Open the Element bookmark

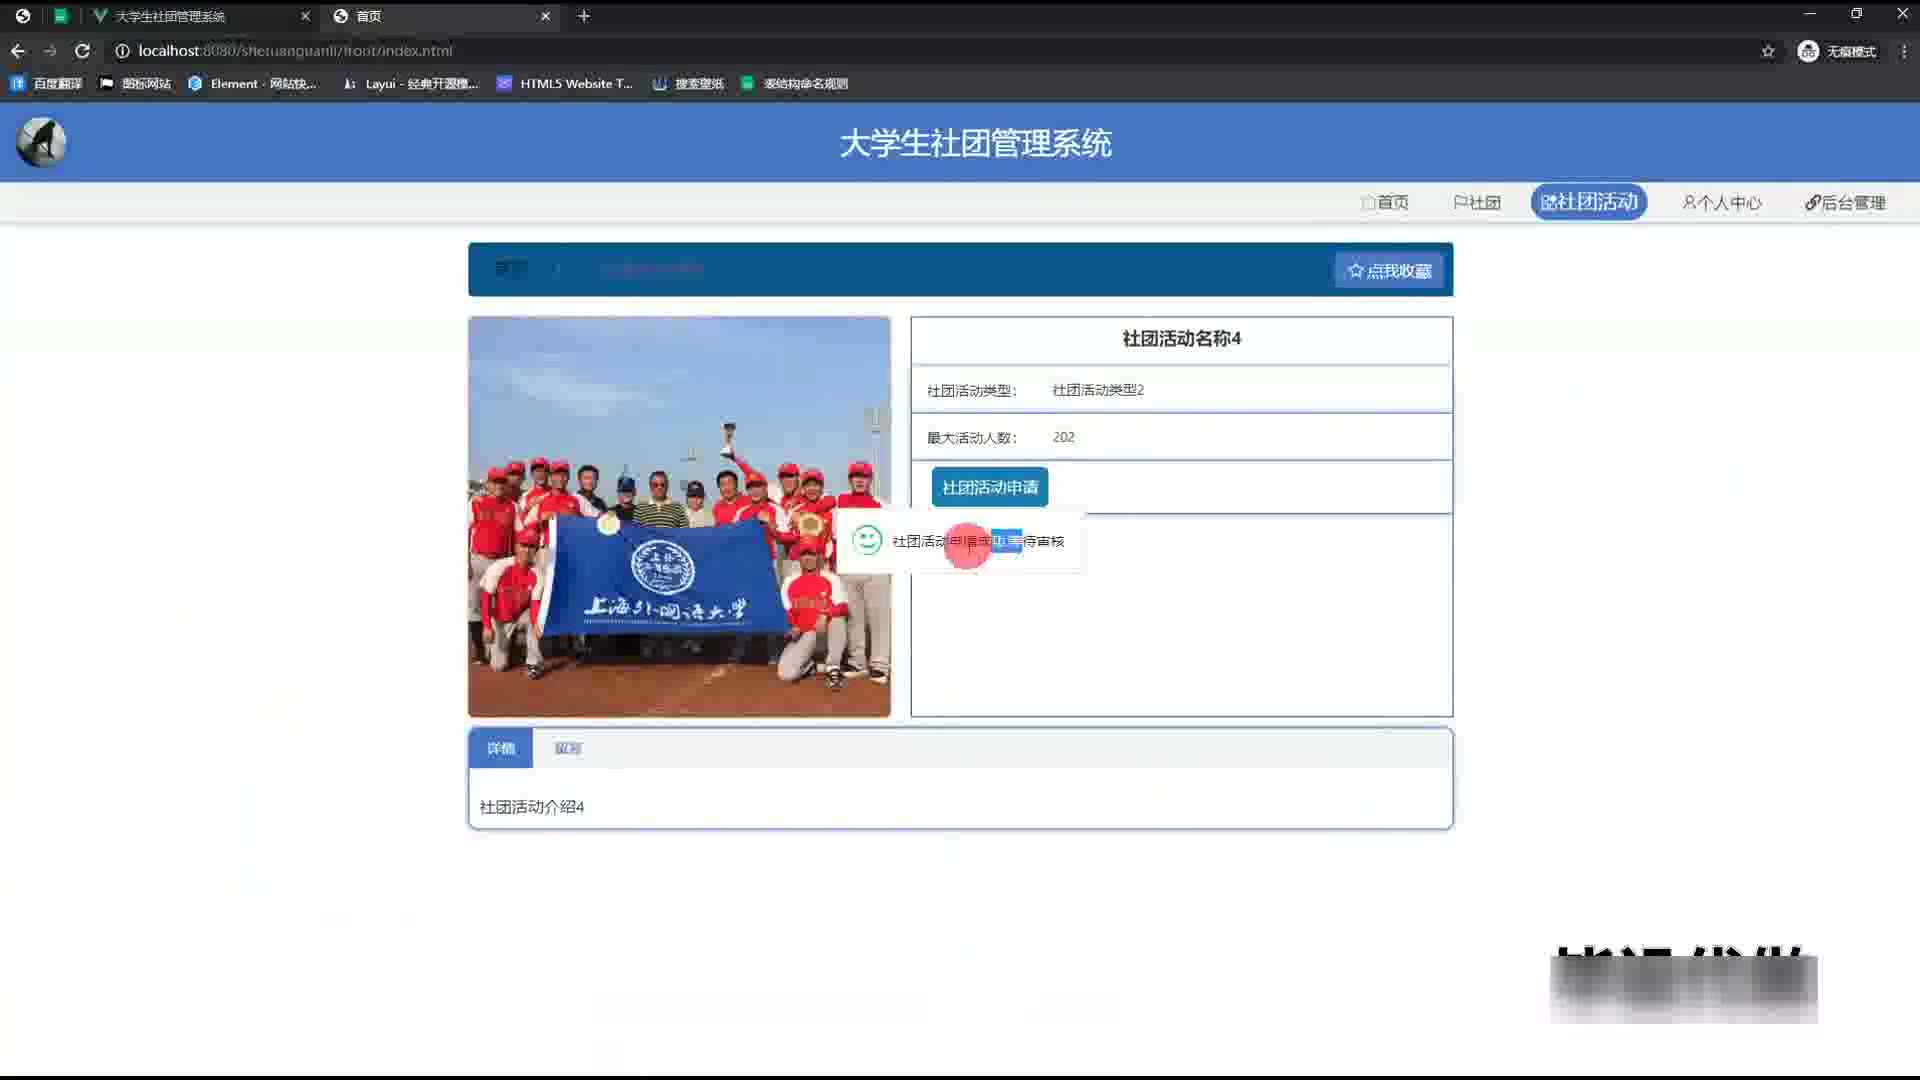(253, 84)
